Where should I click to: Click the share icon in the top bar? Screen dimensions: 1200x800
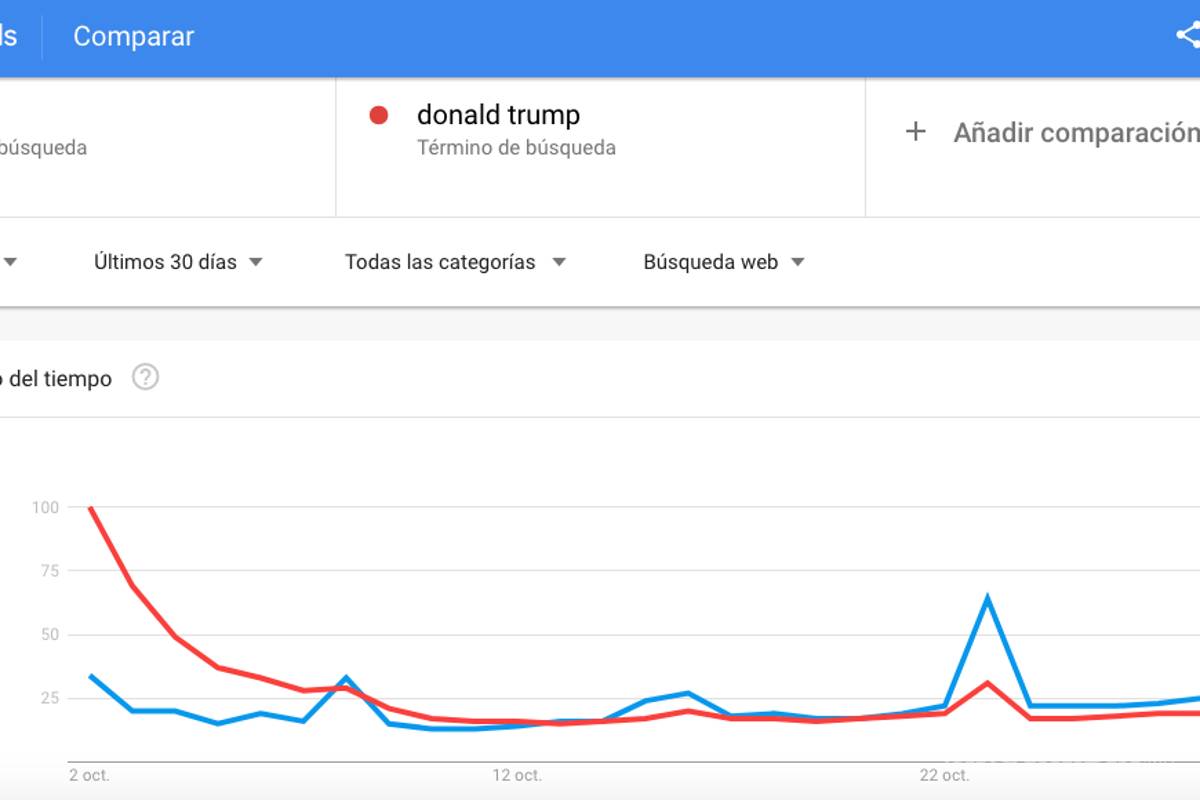pyautogui.click(x=1186, y=34)
